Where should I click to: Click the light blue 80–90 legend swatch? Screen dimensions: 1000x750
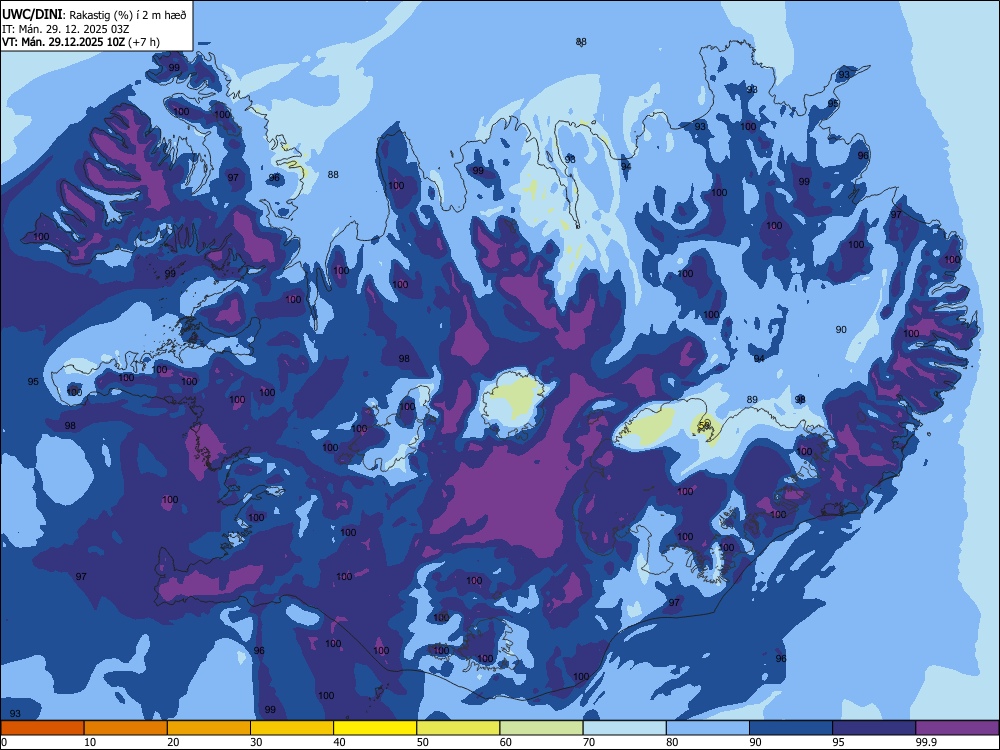pos(708,728)
